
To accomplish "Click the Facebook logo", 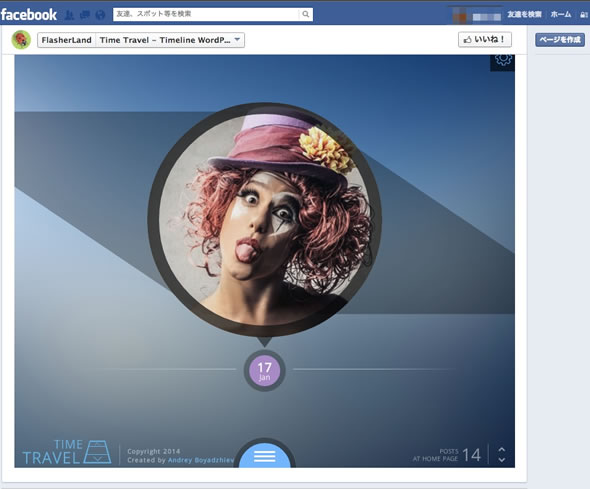I will 29,15.
